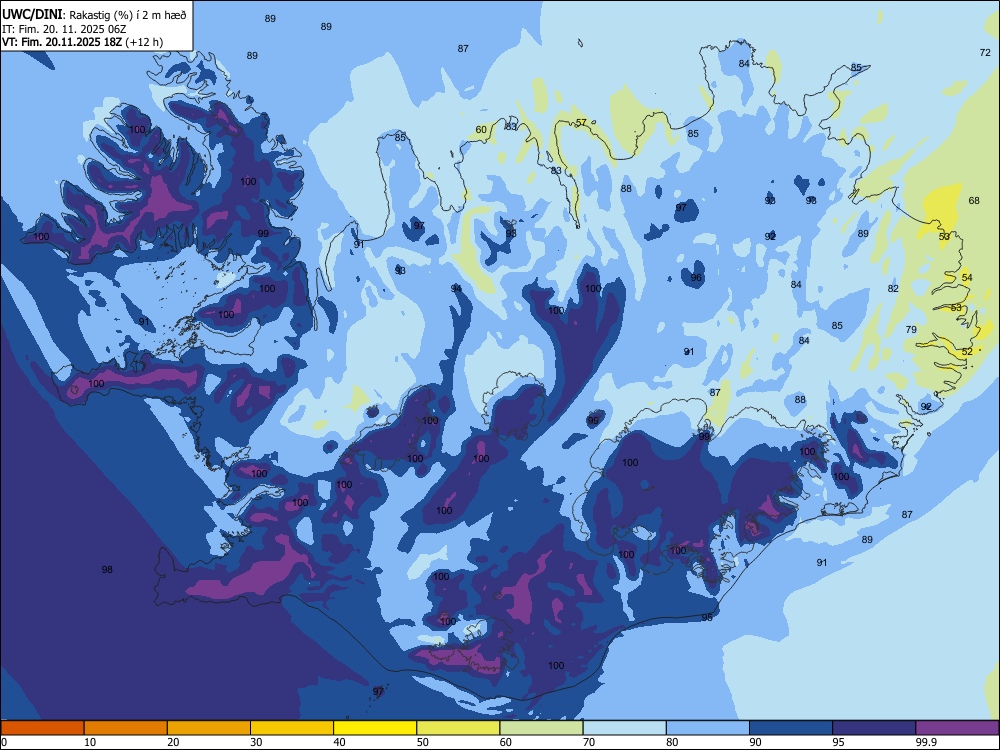Viewport: 1000px width, 750px height.
Task: Click the pale yellow 50–60 legend swatch
Action: 458,728
